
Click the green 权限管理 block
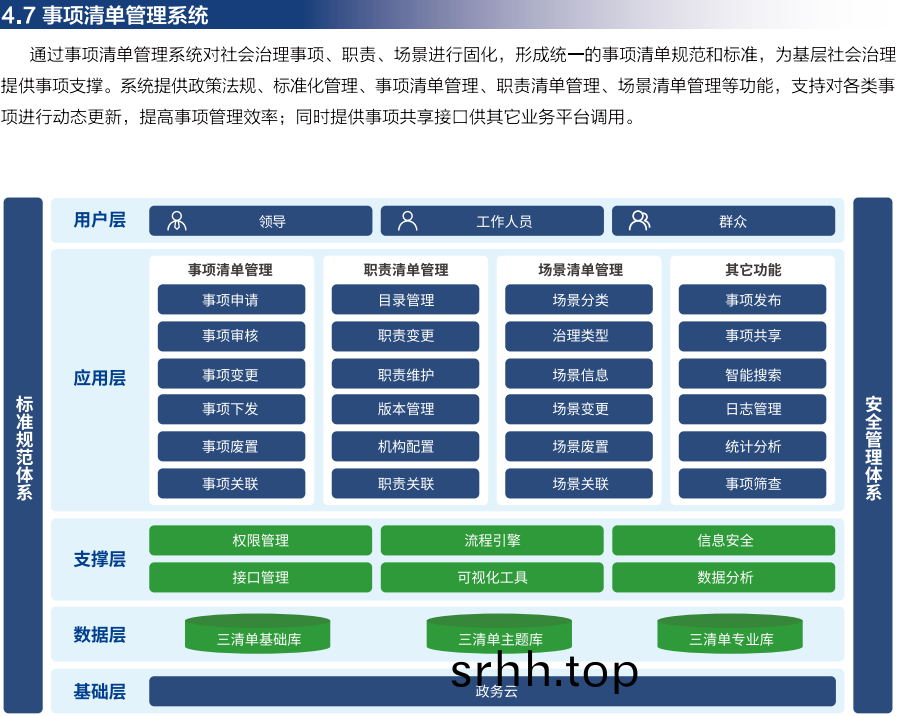click(x=260, y=540)
